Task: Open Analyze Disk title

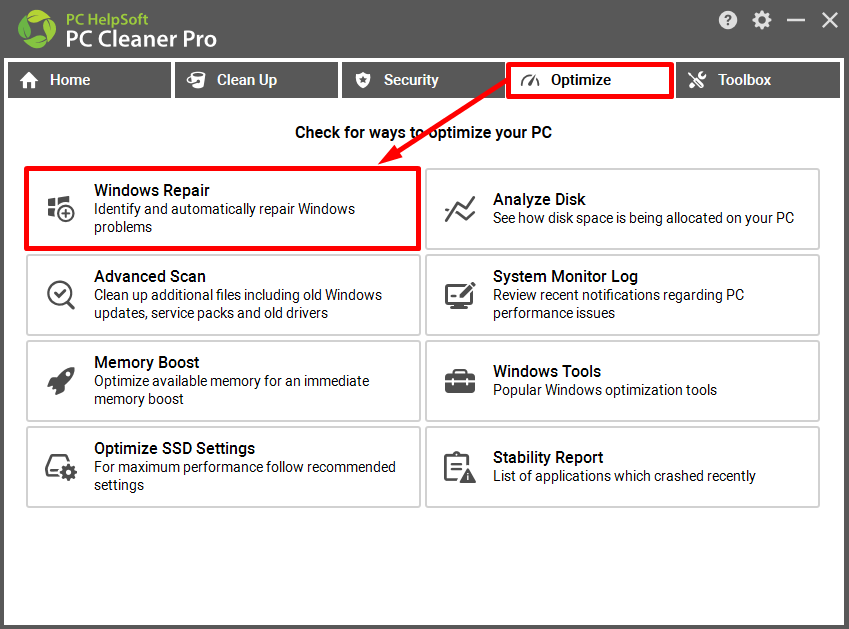Action: [539, 200]
